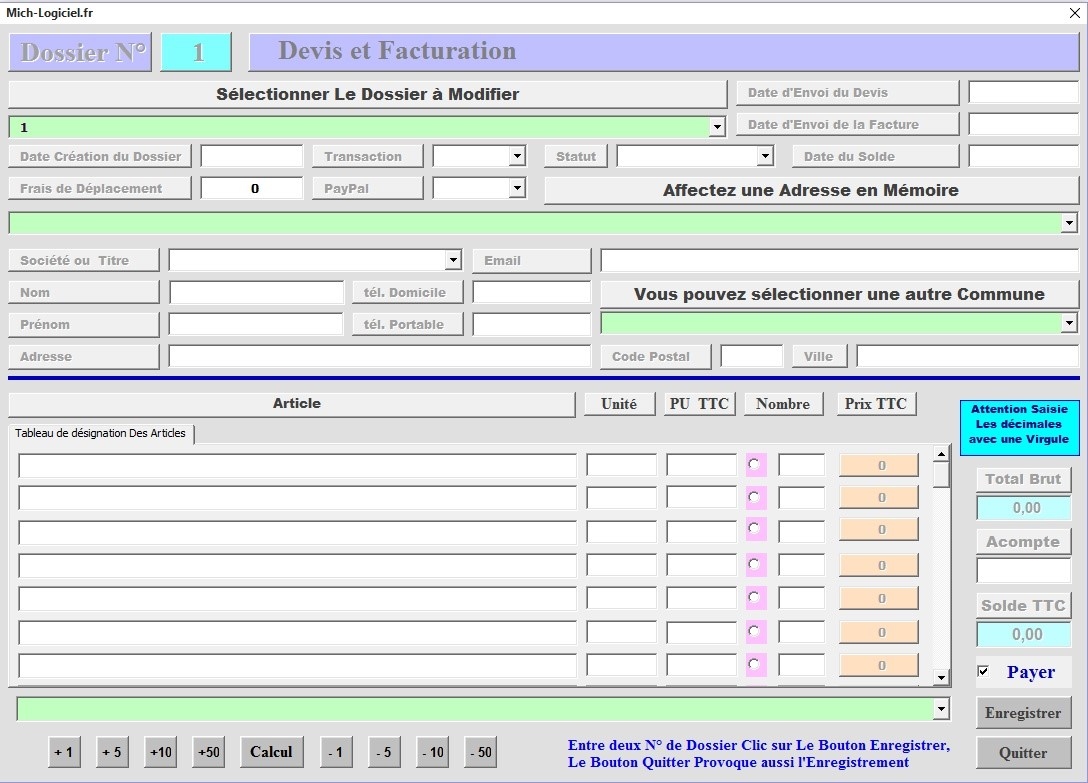Select the first article row radio button

click(x=754, y=464)
